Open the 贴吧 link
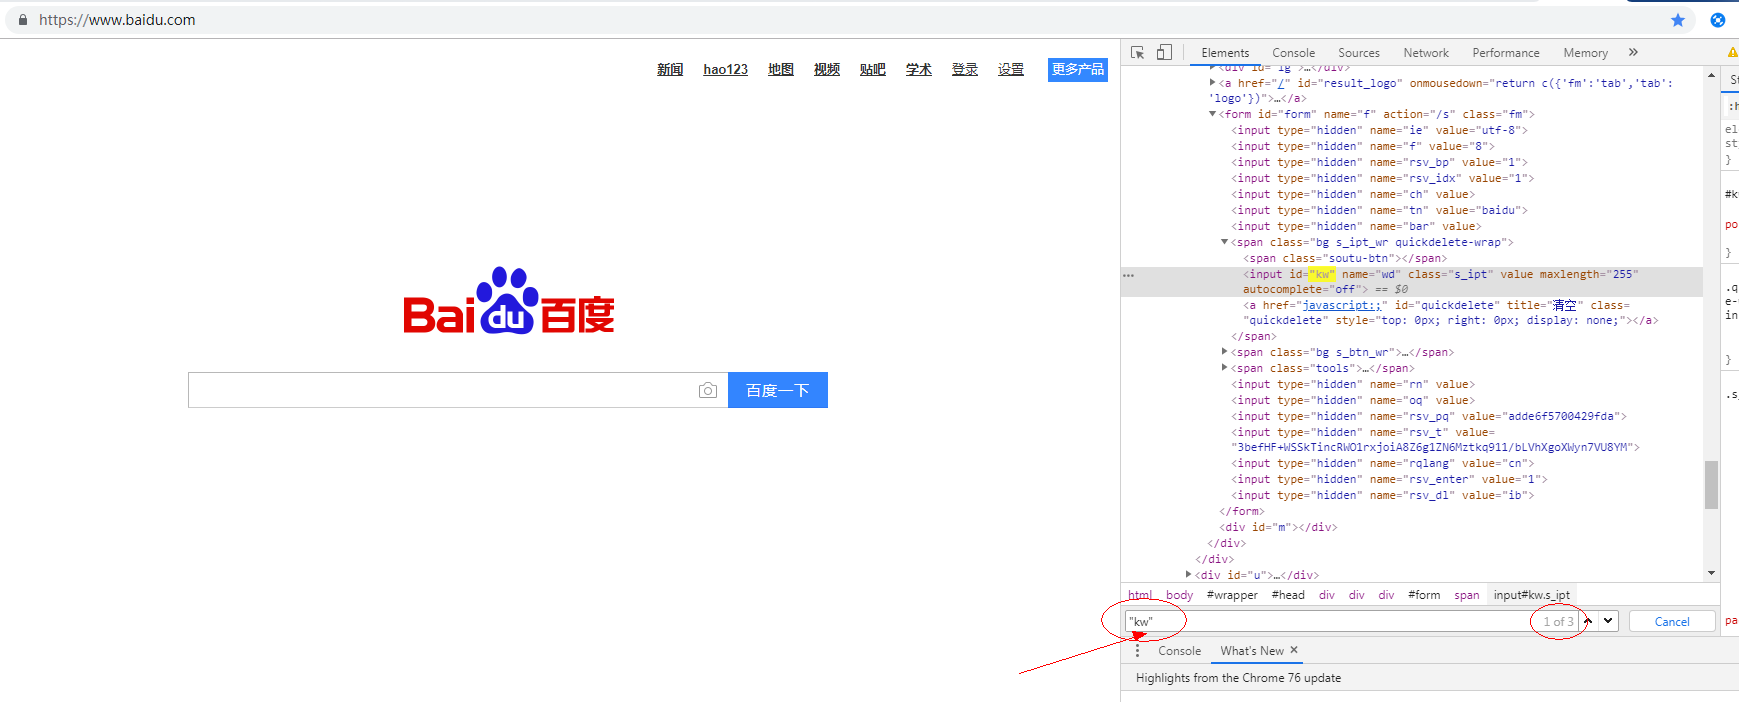 tap(873, 69)
